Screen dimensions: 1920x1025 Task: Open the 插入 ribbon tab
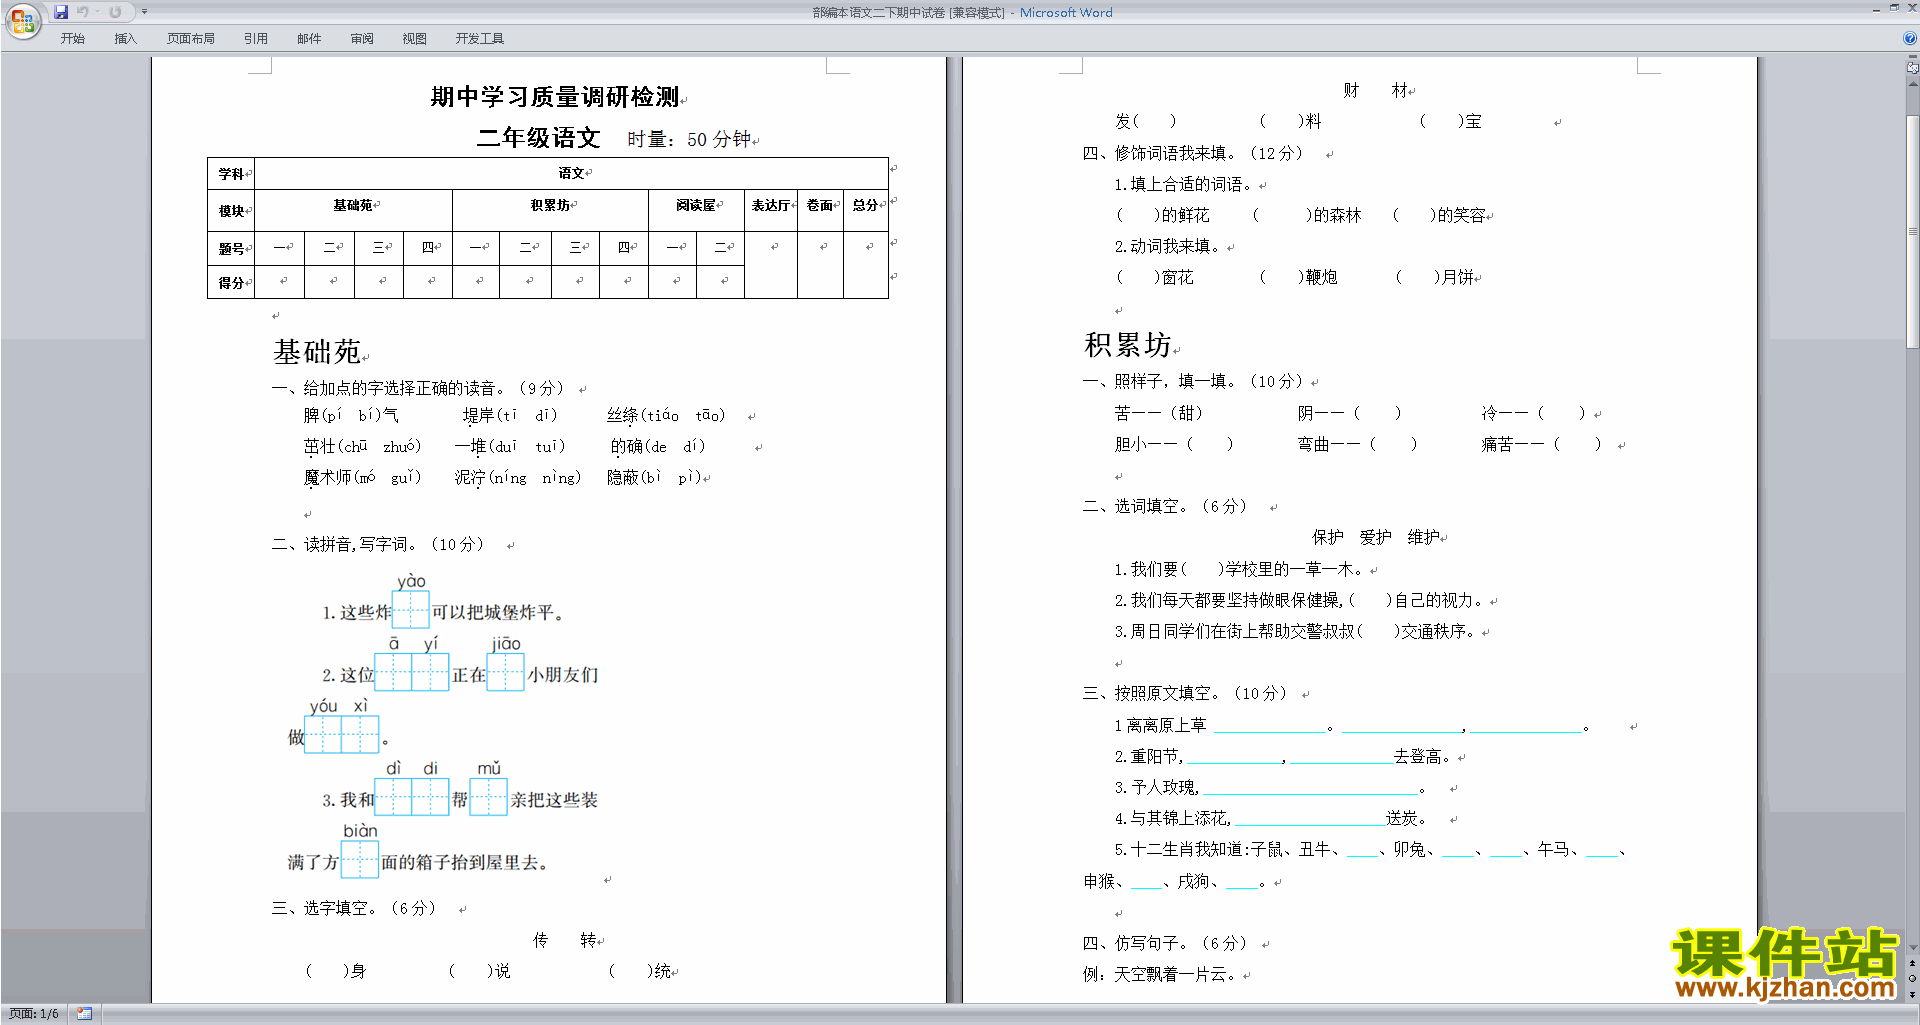pos(125,39)
